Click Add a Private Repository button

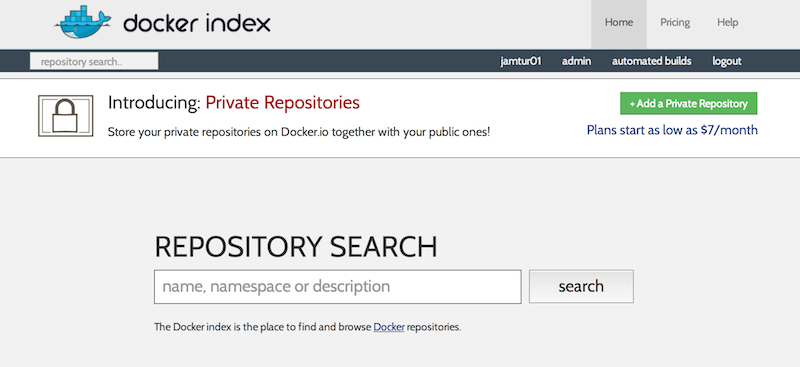[x=689, y=104]
